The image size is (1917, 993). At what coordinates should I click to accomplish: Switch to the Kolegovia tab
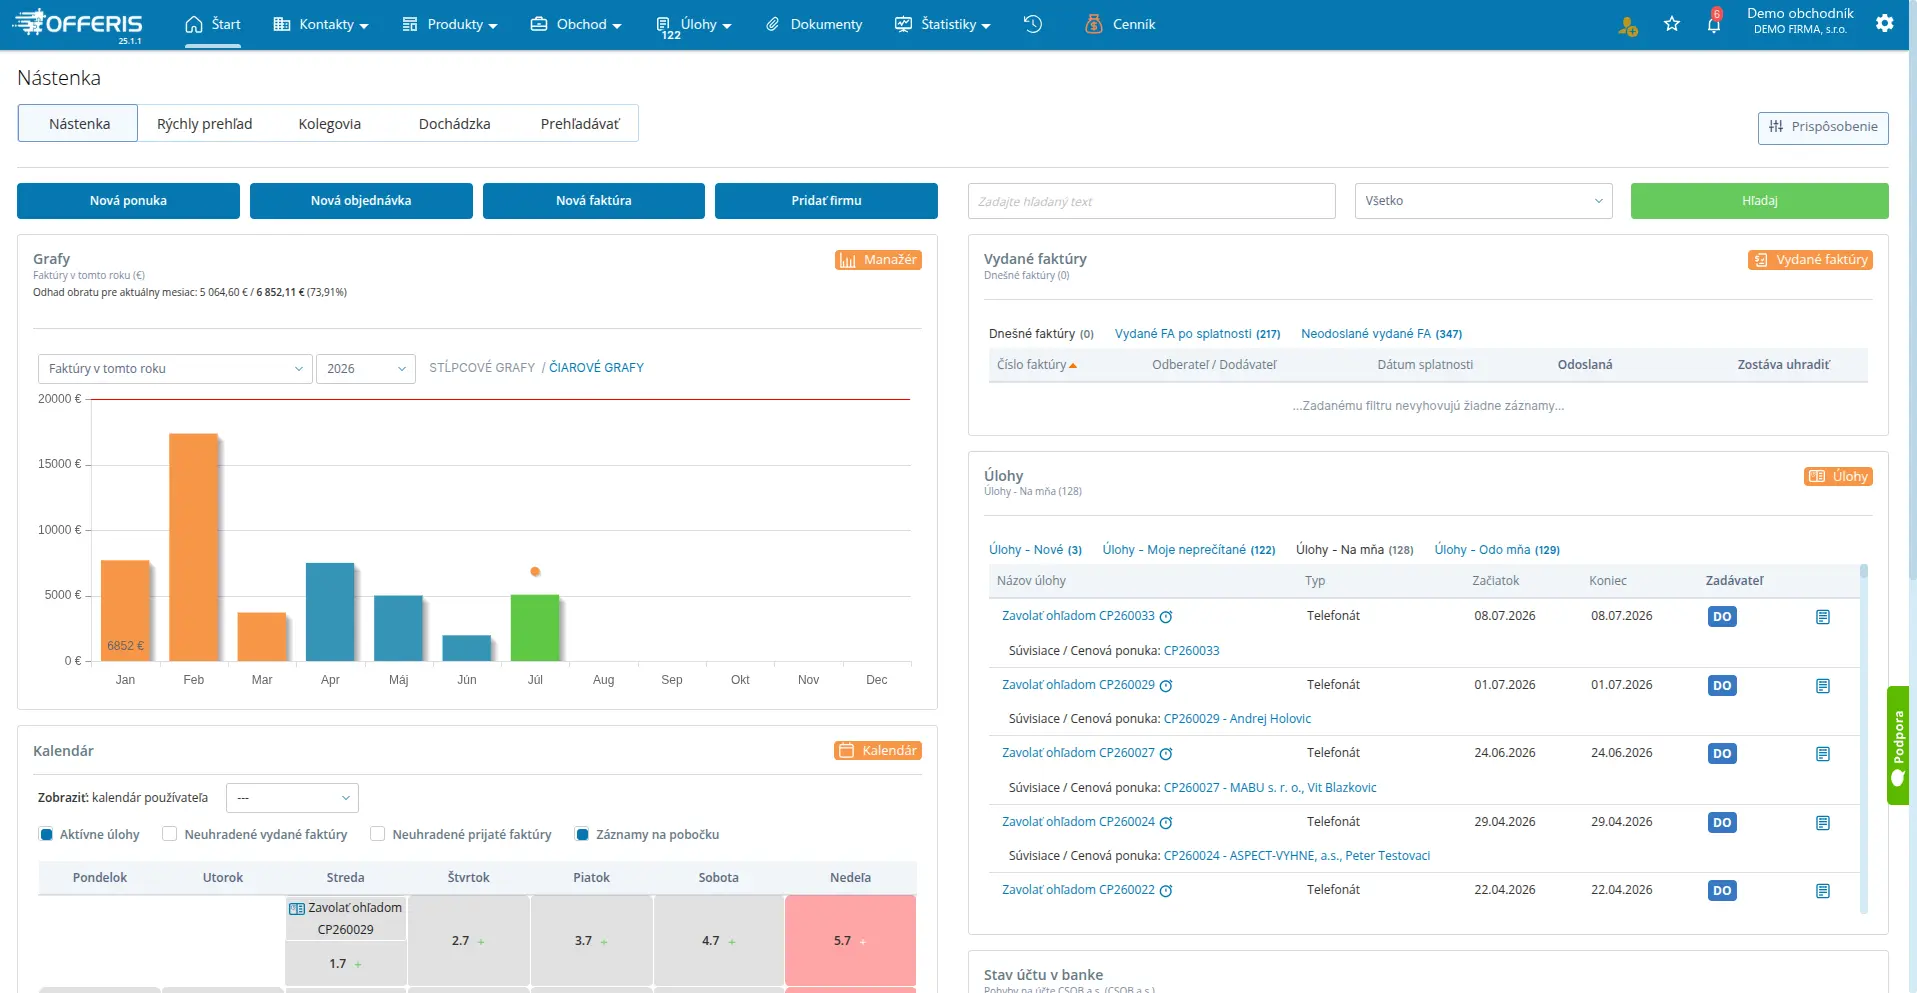(x=330, y=124)
